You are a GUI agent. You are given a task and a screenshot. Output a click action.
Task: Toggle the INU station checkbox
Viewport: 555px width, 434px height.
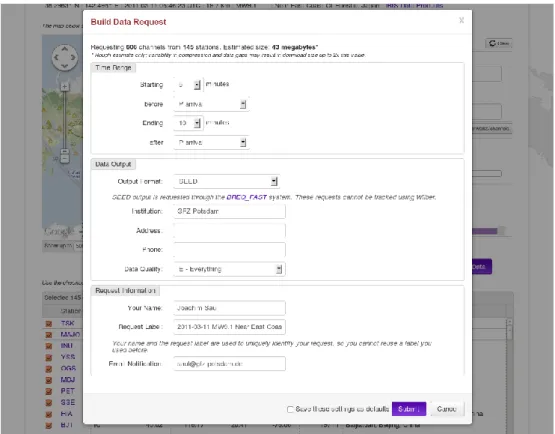[49, 346]
